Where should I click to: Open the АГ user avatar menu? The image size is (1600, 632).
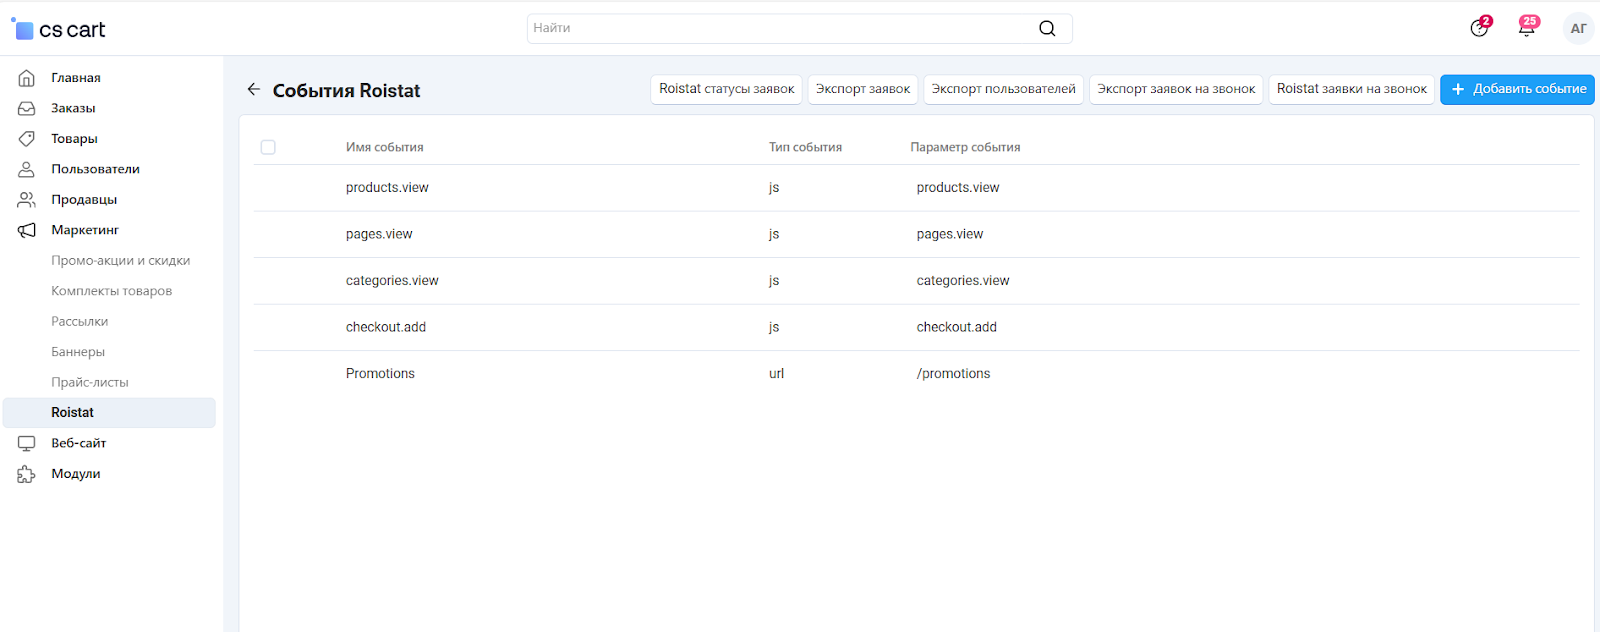point(1578,28)
